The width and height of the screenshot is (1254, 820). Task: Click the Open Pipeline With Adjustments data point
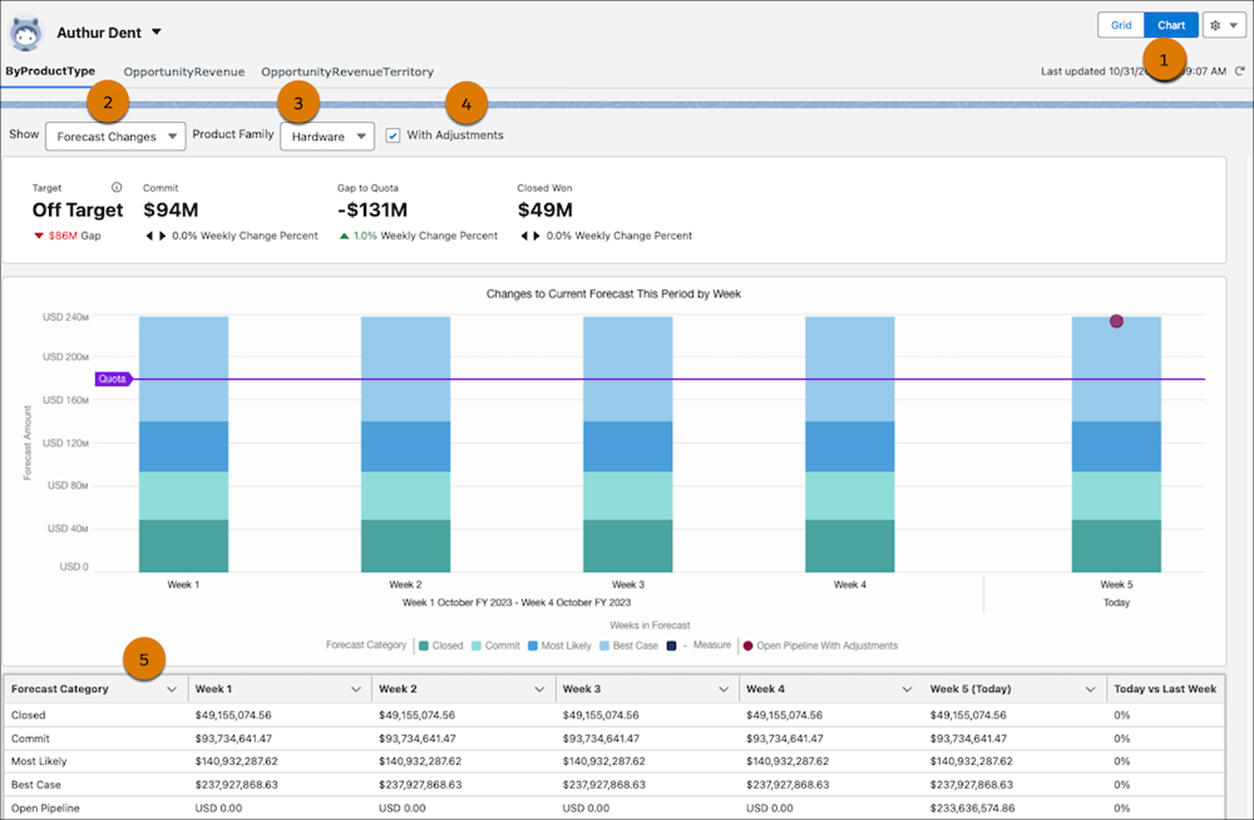click(x=1116, y=321)
